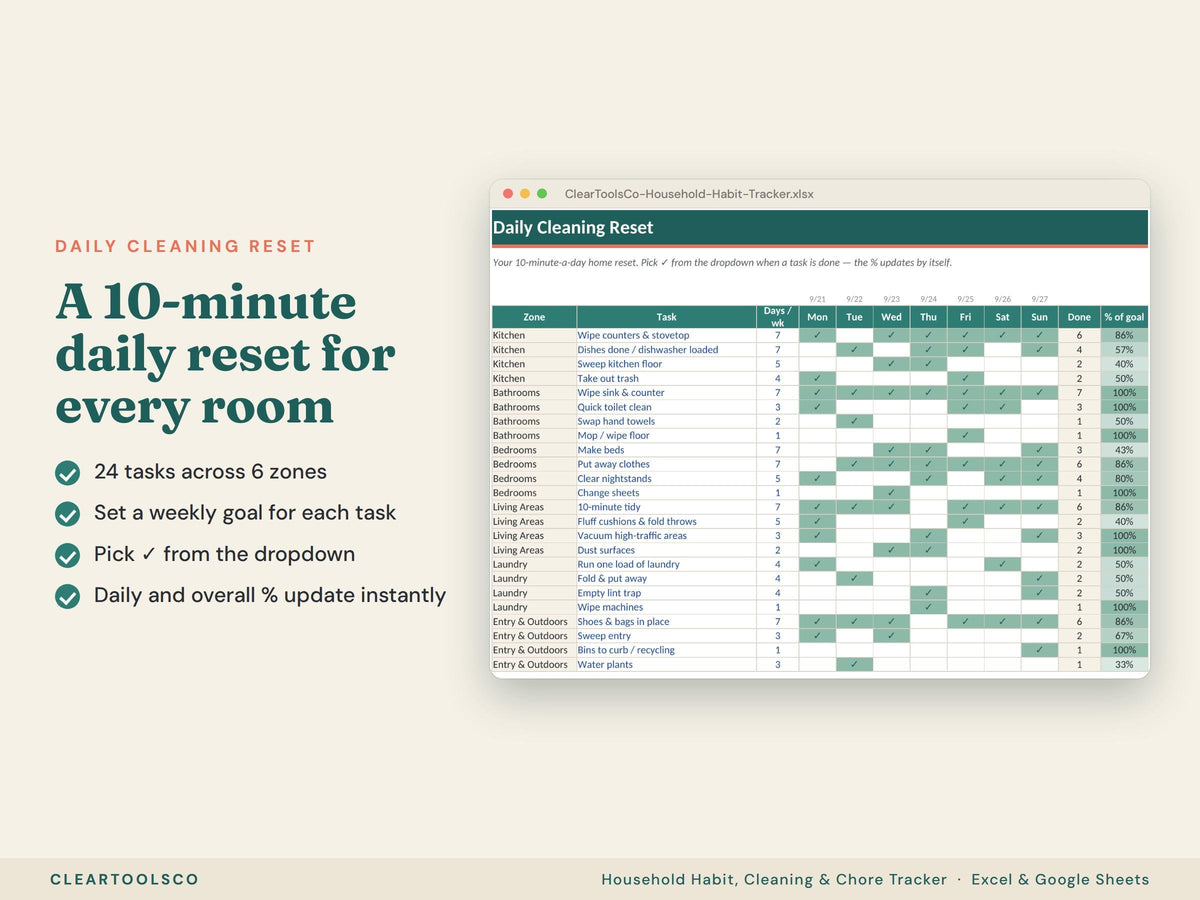
Task: Click the Days/wk value 7 for Make beds
Action: point(777,450)
